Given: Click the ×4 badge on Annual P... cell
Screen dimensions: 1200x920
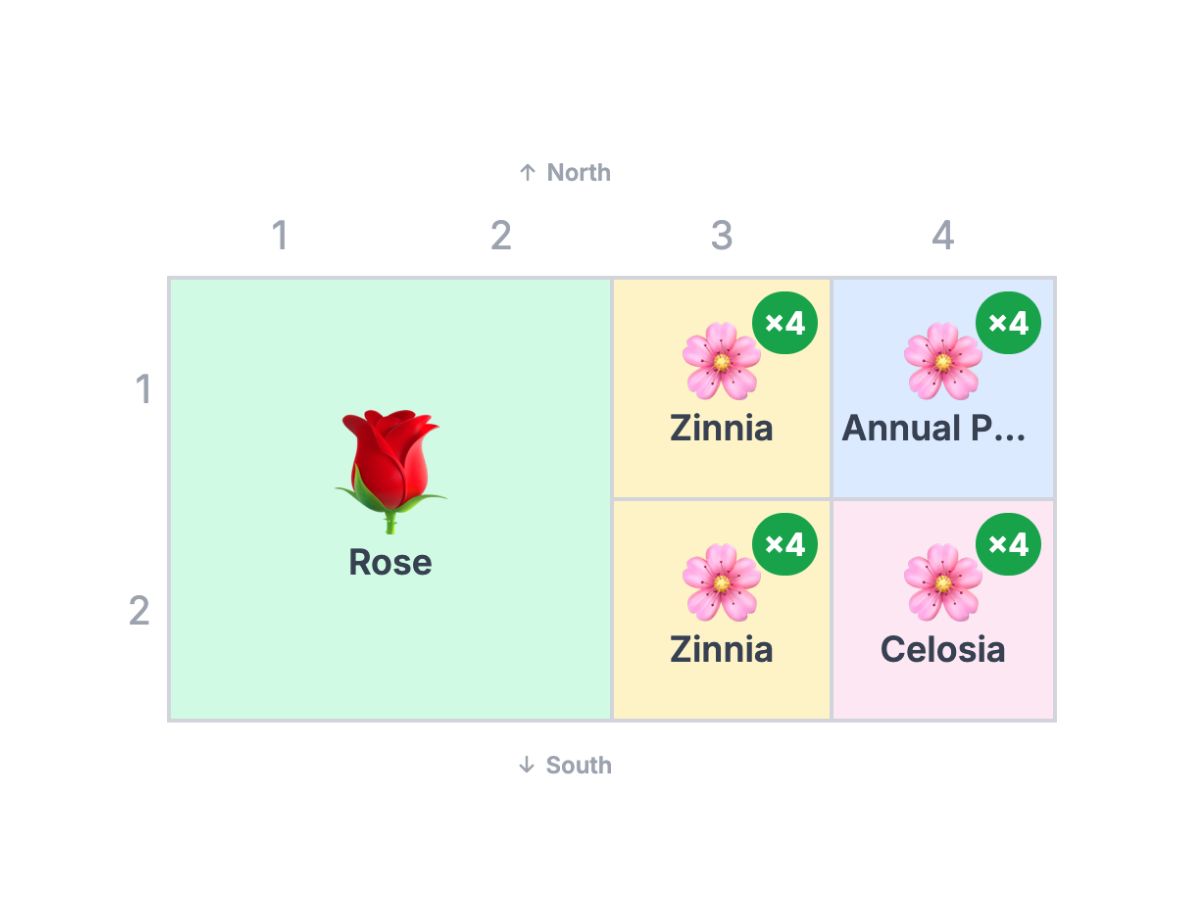Looking at the screenshot, I should coord(1008,323).
